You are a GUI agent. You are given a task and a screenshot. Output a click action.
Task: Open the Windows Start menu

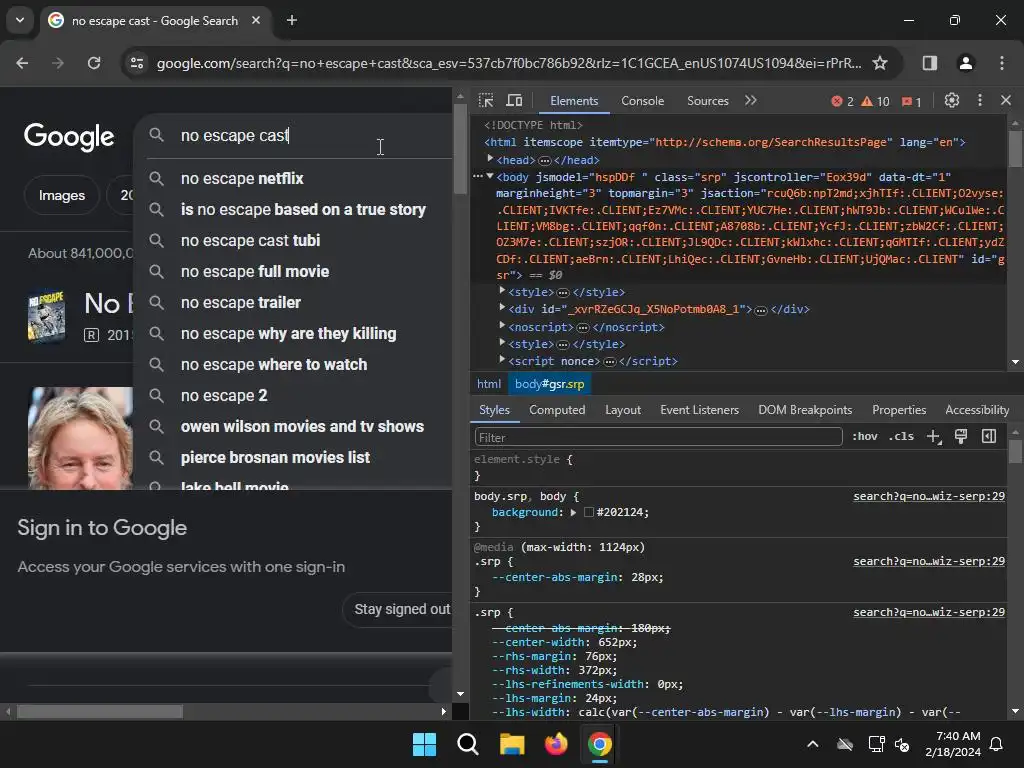pyautogui.click(x=424, y=744)
